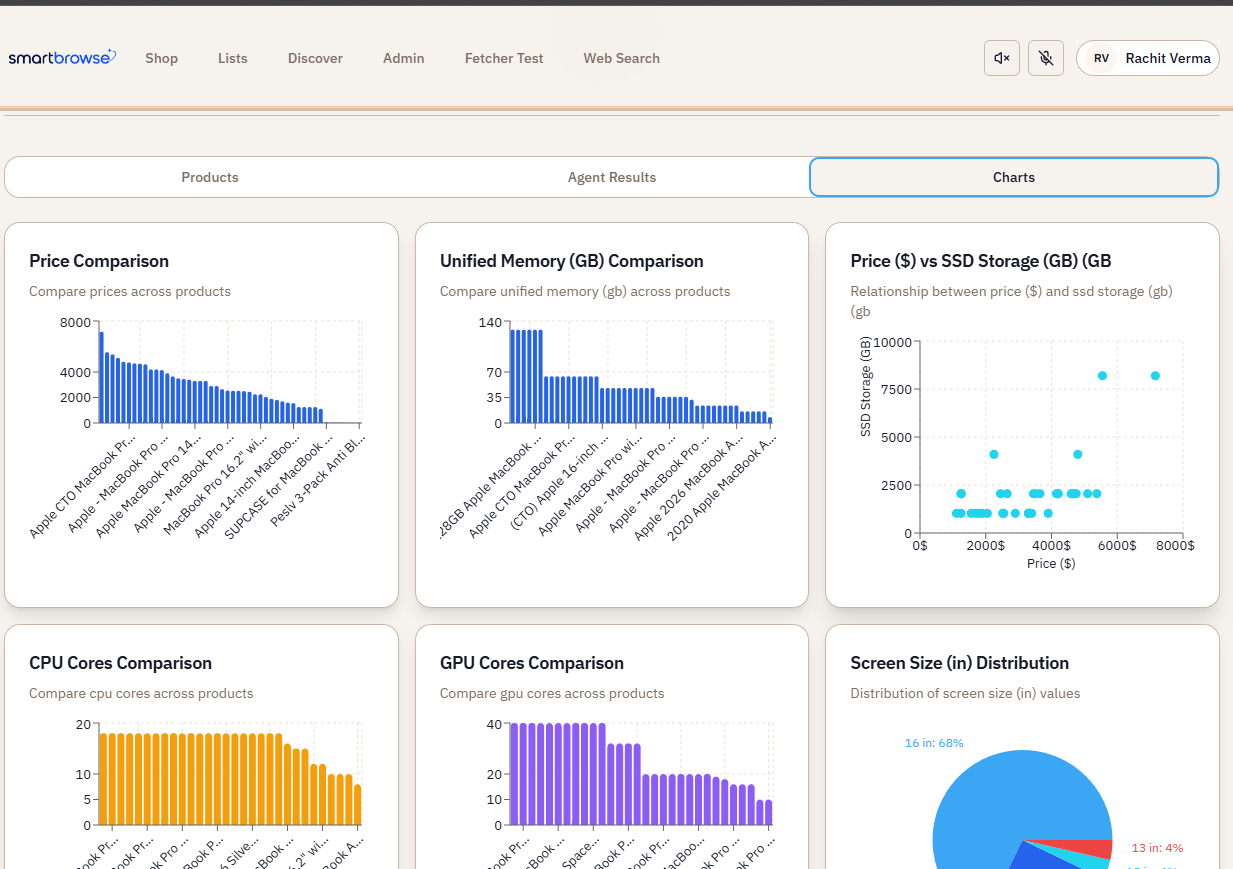Viewport: 1233px width, 869px height.
Task: Click the "SSD Storage (GB)" y-axis label
Action: (866, 387)
